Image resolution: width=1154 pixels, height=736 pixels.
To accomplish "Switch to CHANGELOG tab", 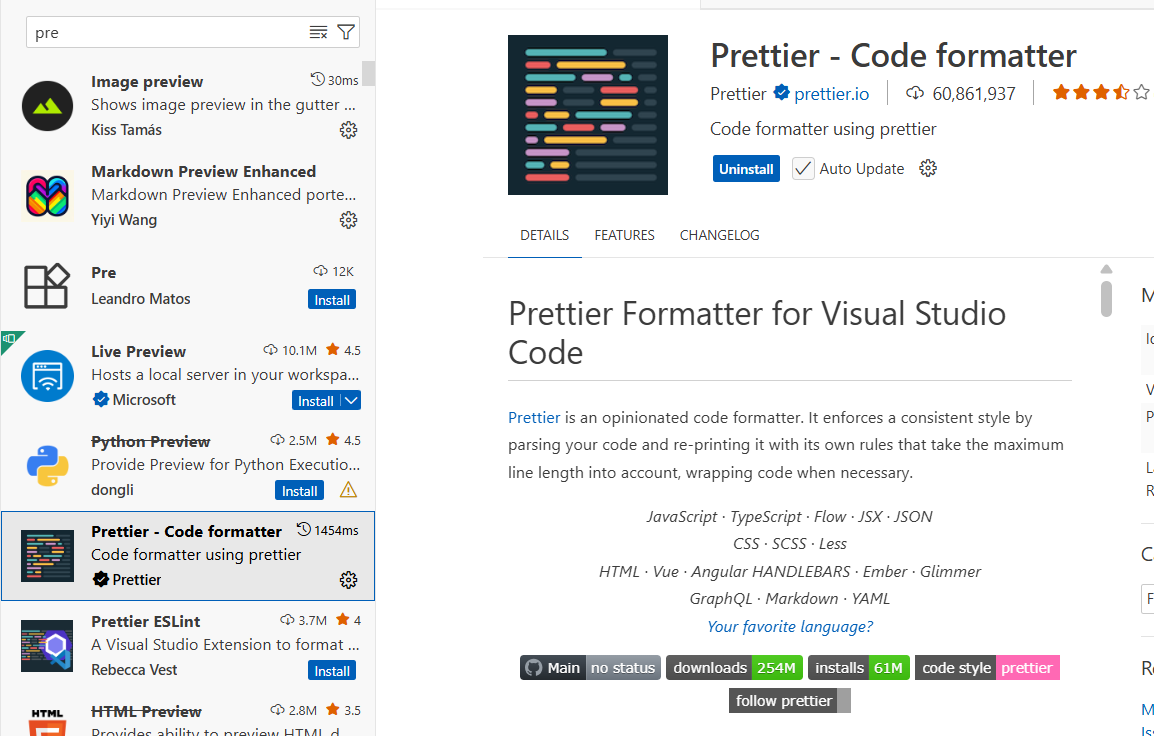I will click(719, 236).
